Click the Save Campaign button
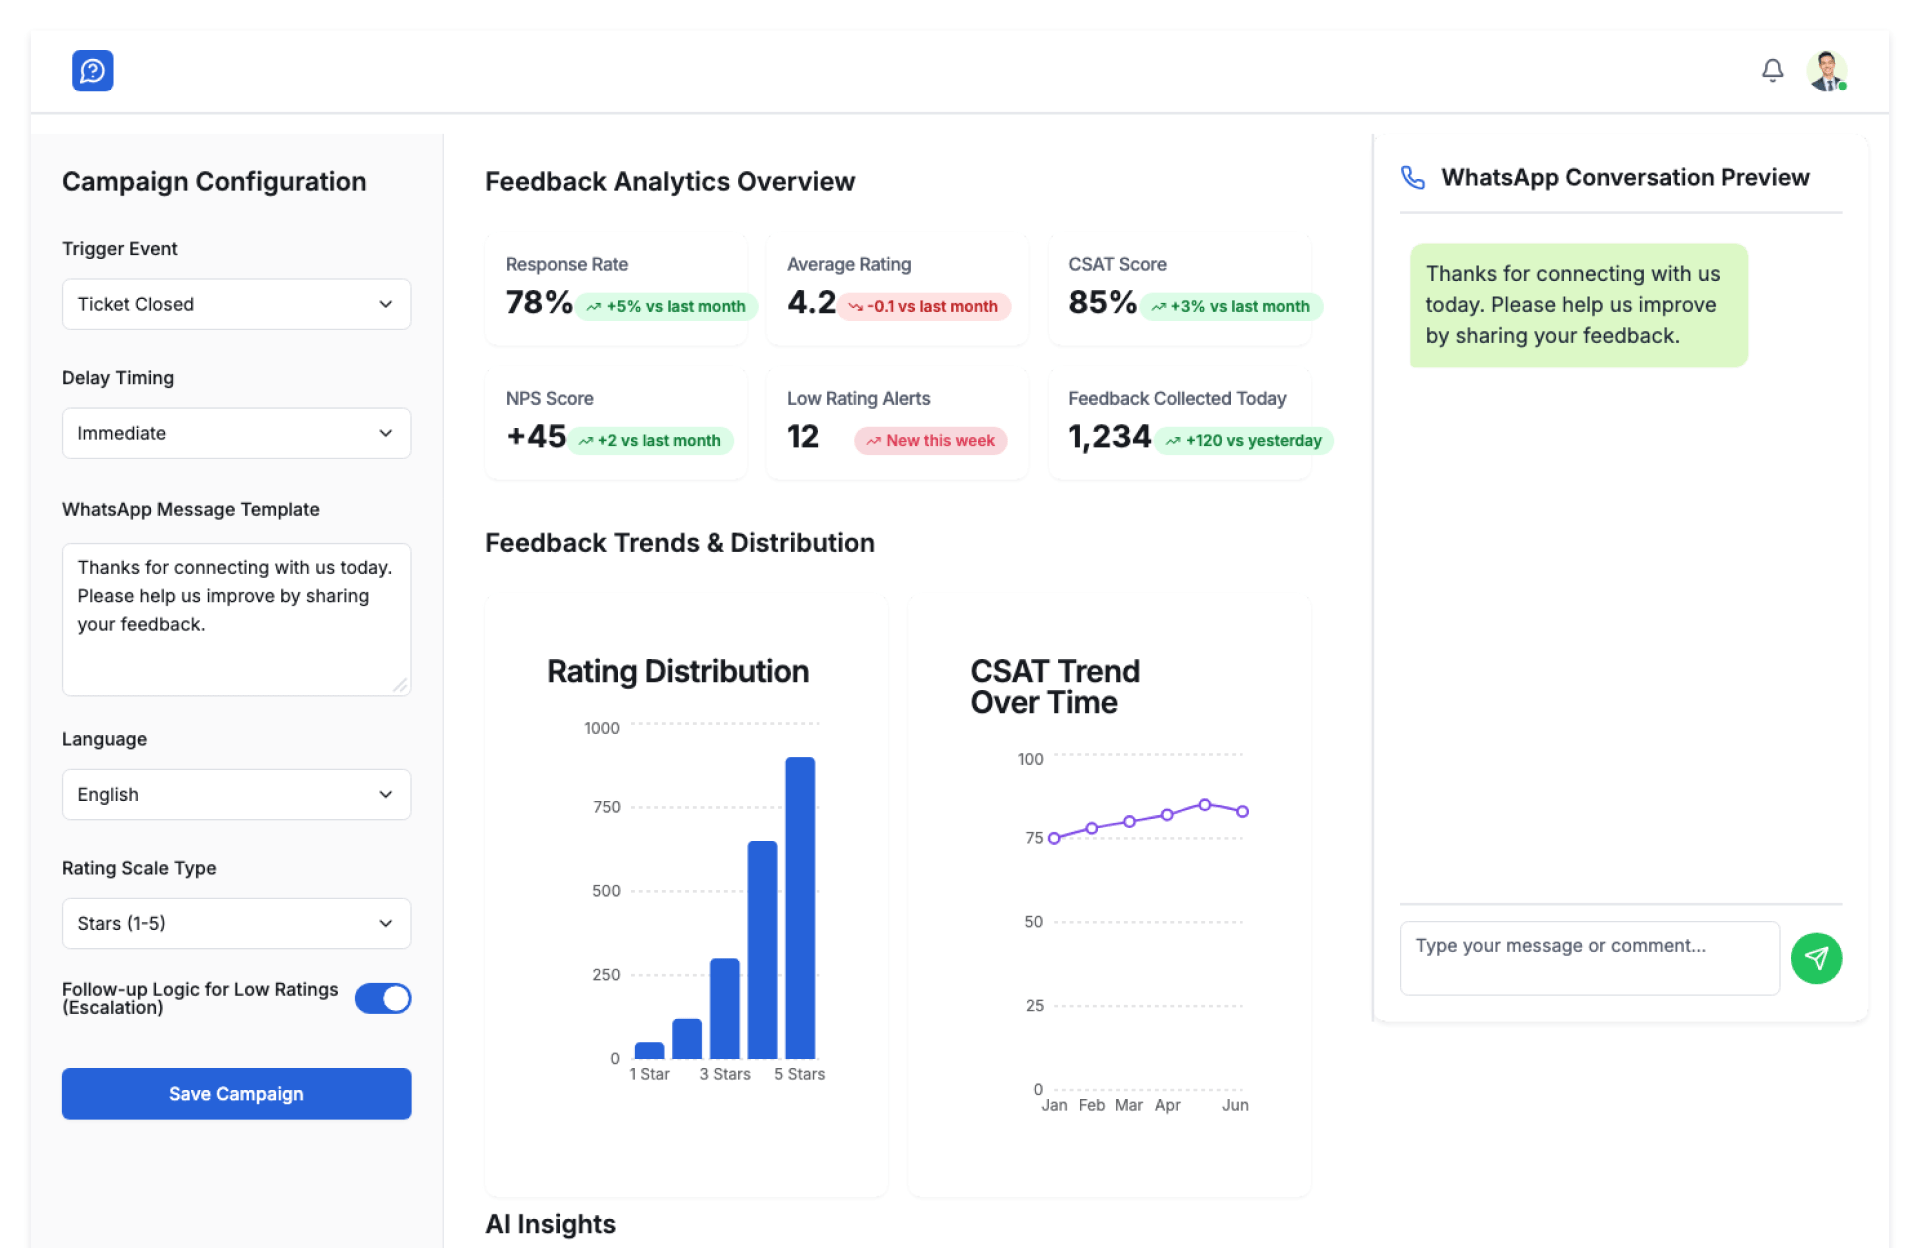This screenshot has height=1248, width=1920. point(236,1093)
